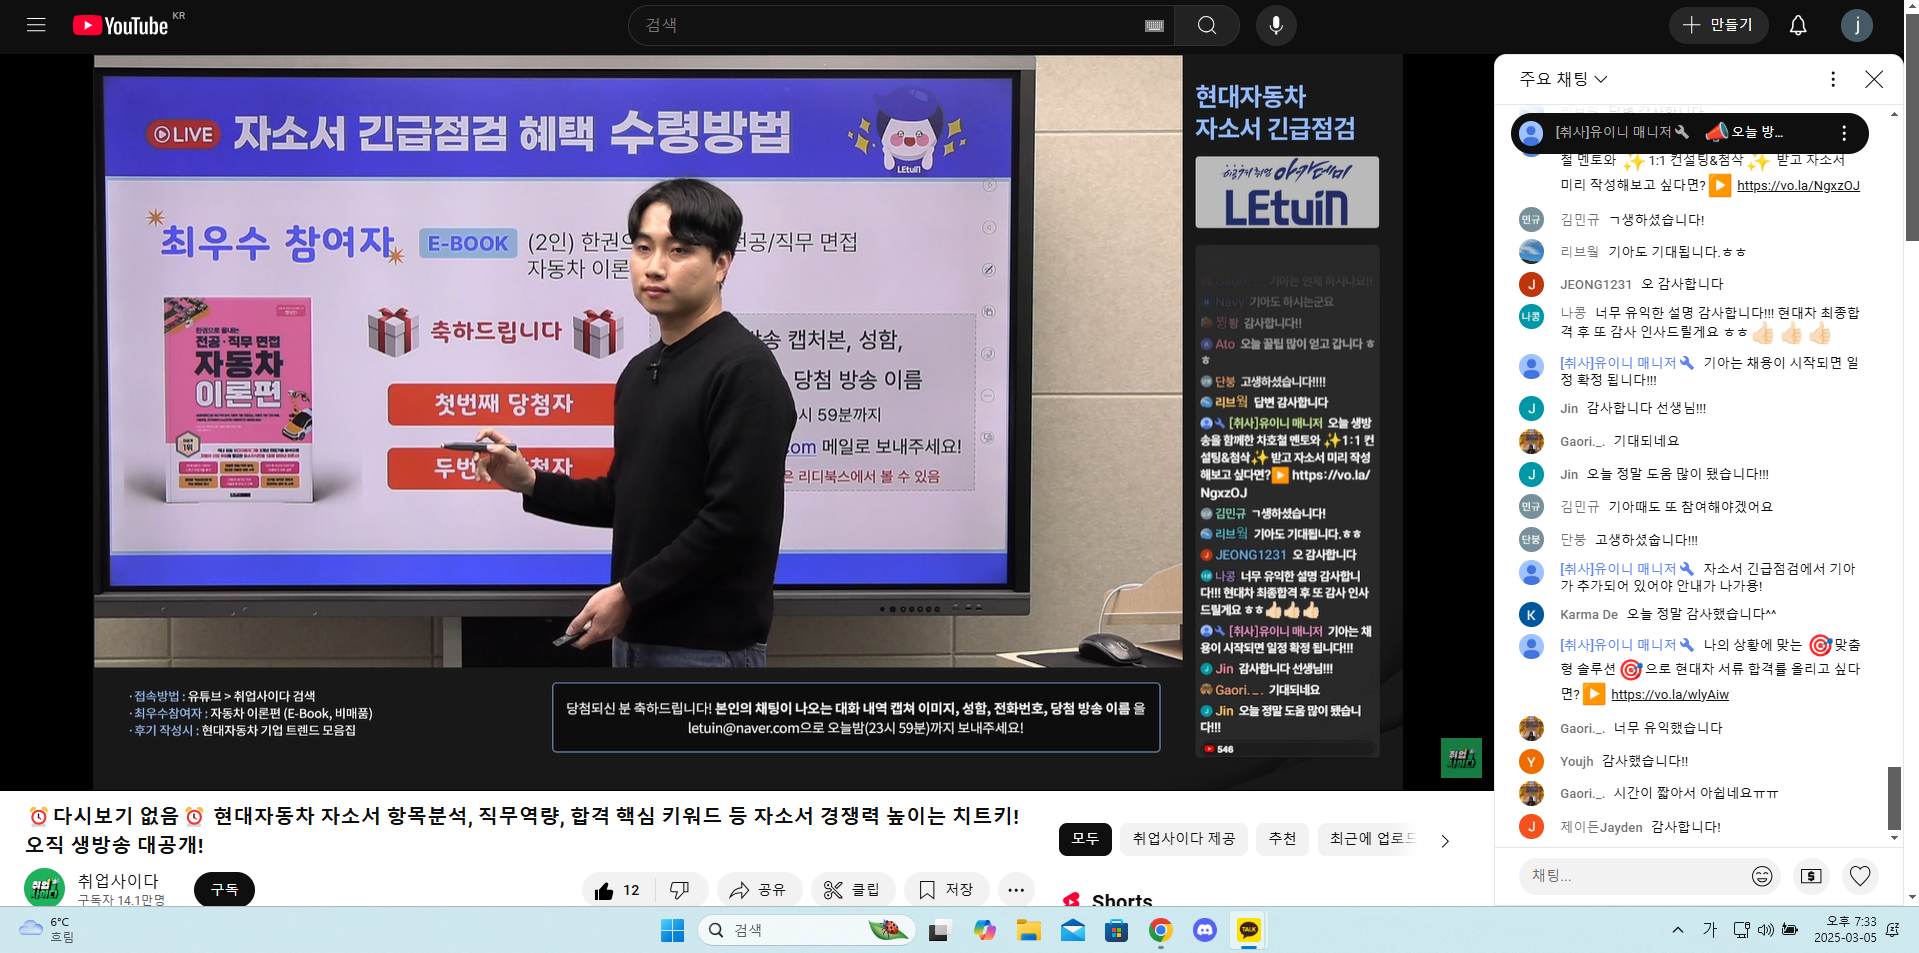Open the 취업사이다 channel name link
Viewport: 1919px width, 953px height.
click(x=118, y=880)
